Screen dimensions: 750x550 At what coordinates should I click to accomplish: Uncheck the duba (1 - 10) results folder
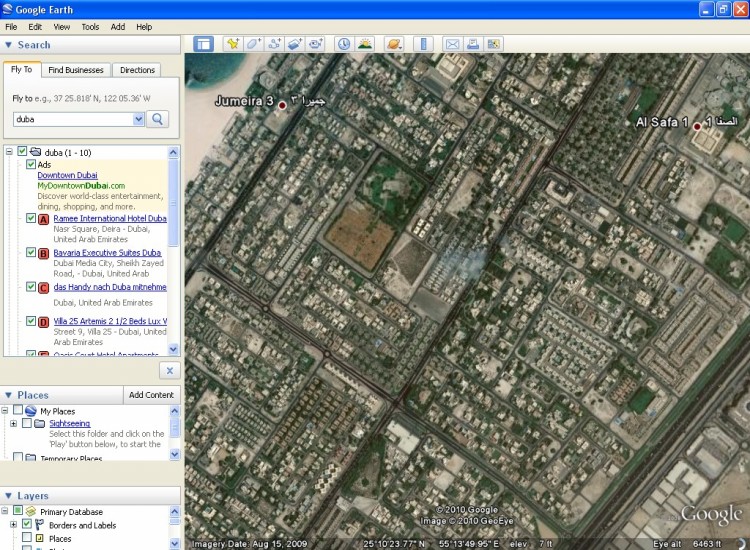[x=22, y=151]
